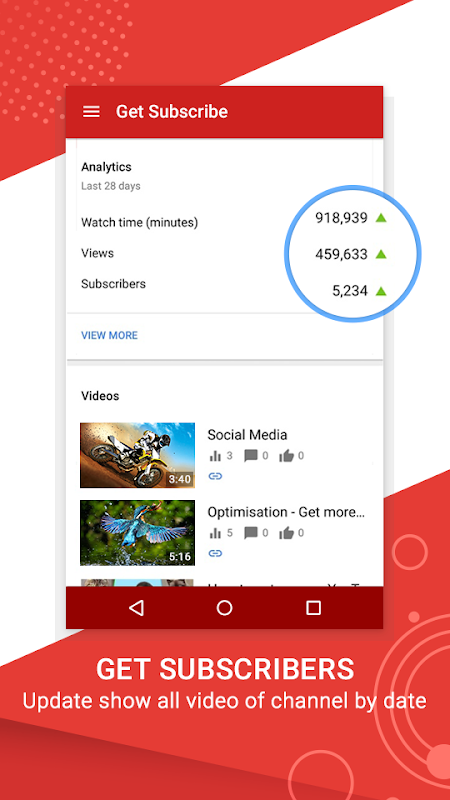Copy link icon under Social Media video

point(215,476)
